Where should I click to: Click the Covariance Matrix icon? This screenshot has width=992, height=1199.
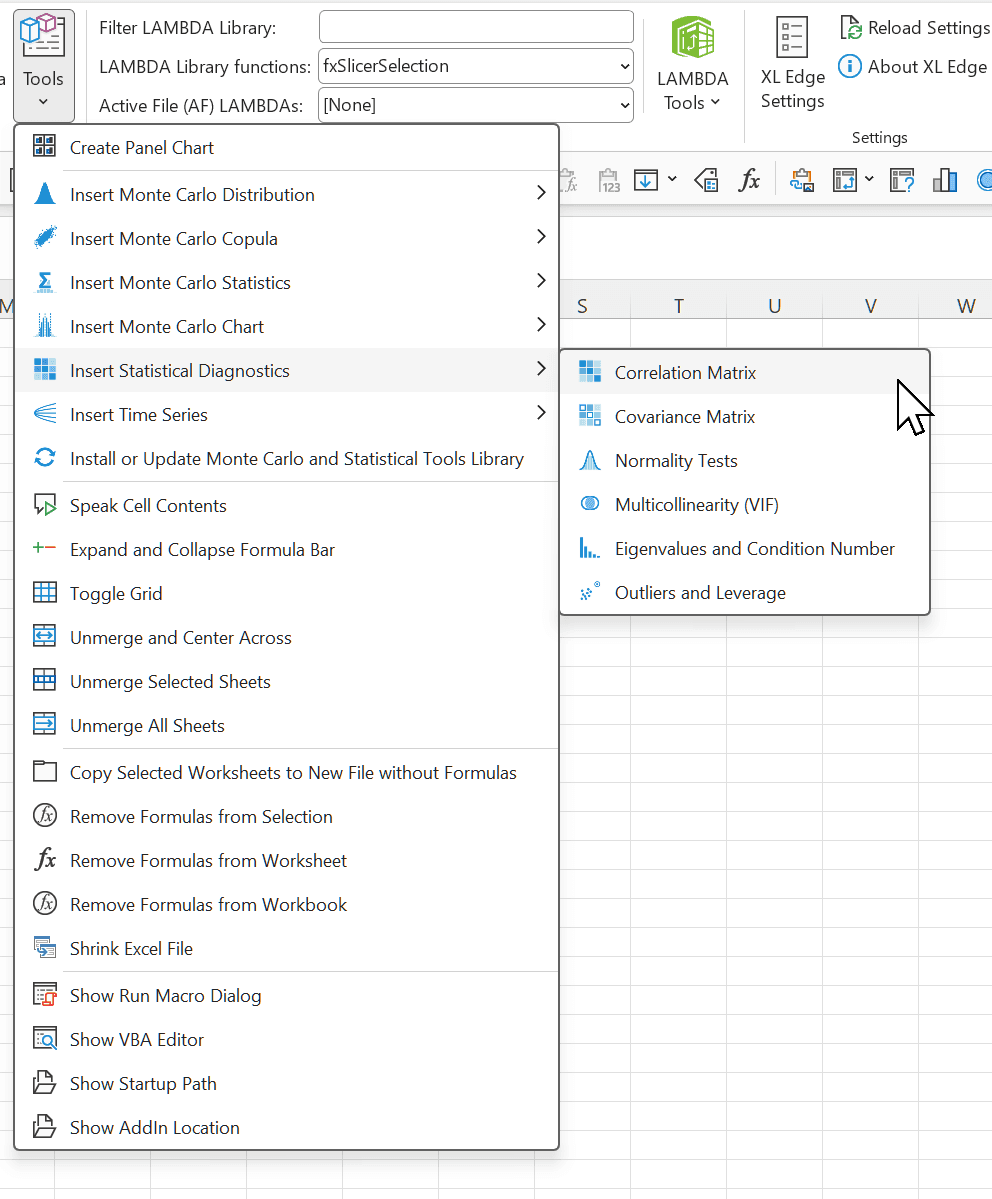(x=590, y=416)
